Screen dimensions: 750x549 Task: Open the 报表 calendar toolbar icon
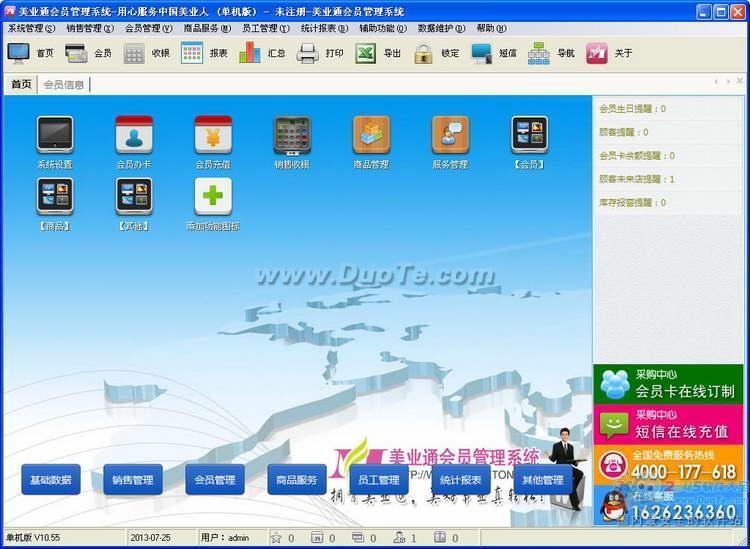(x=192, y=53)
